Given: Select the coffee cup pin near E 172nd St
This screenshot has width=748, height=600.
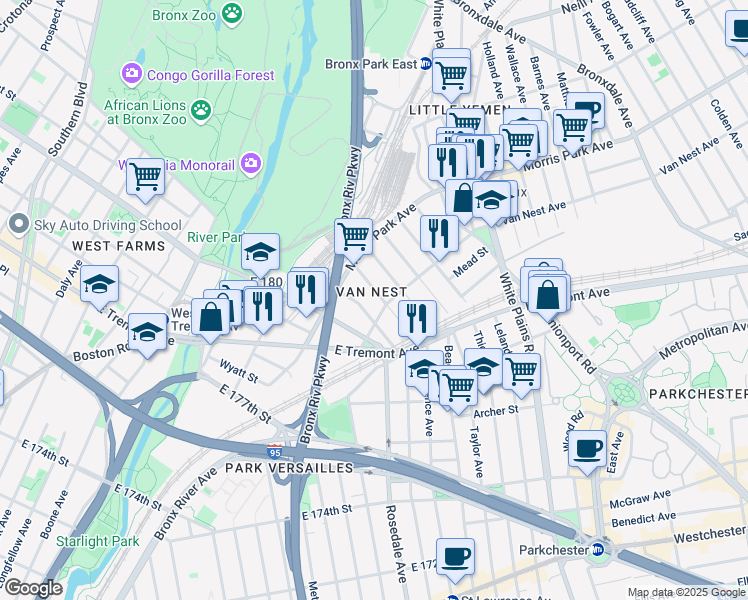Looking at the screenshot, I should (455, 560).
